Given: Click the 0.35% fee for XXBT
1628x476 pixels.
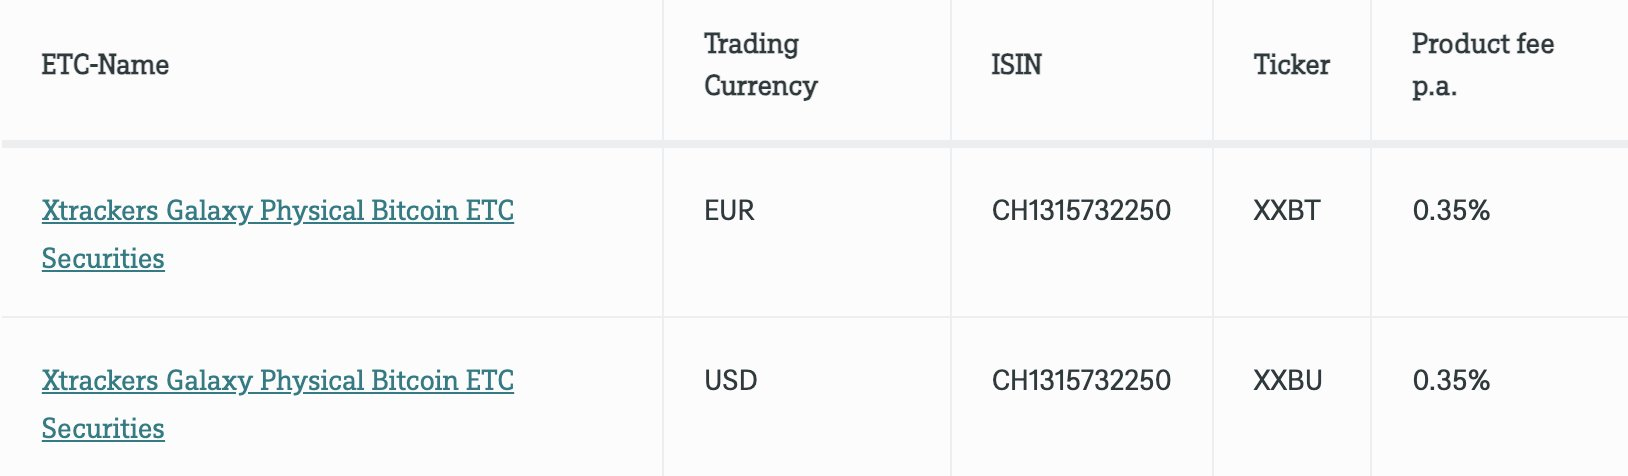Looking at the screenshot, I should [x=1451, y=211].
